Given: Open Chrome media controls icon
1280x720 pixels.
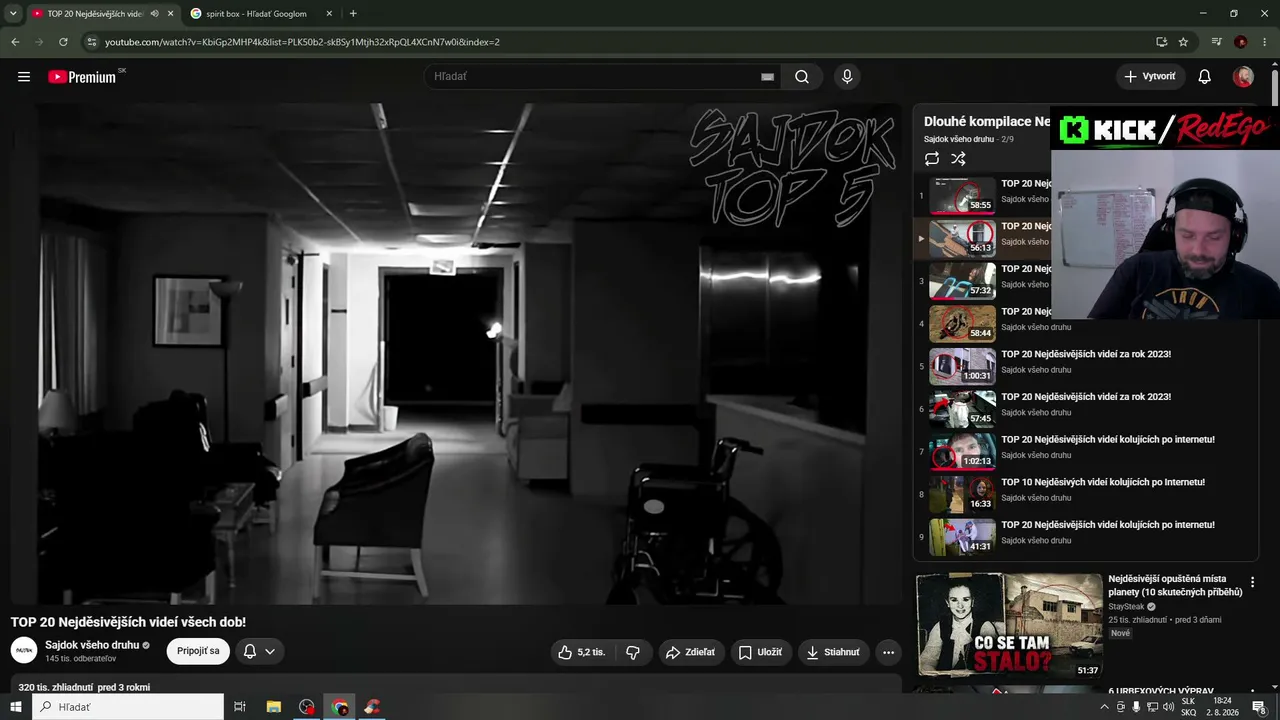Looking at the screenshot, I should pyautogui.click(x=1216, y=42).
